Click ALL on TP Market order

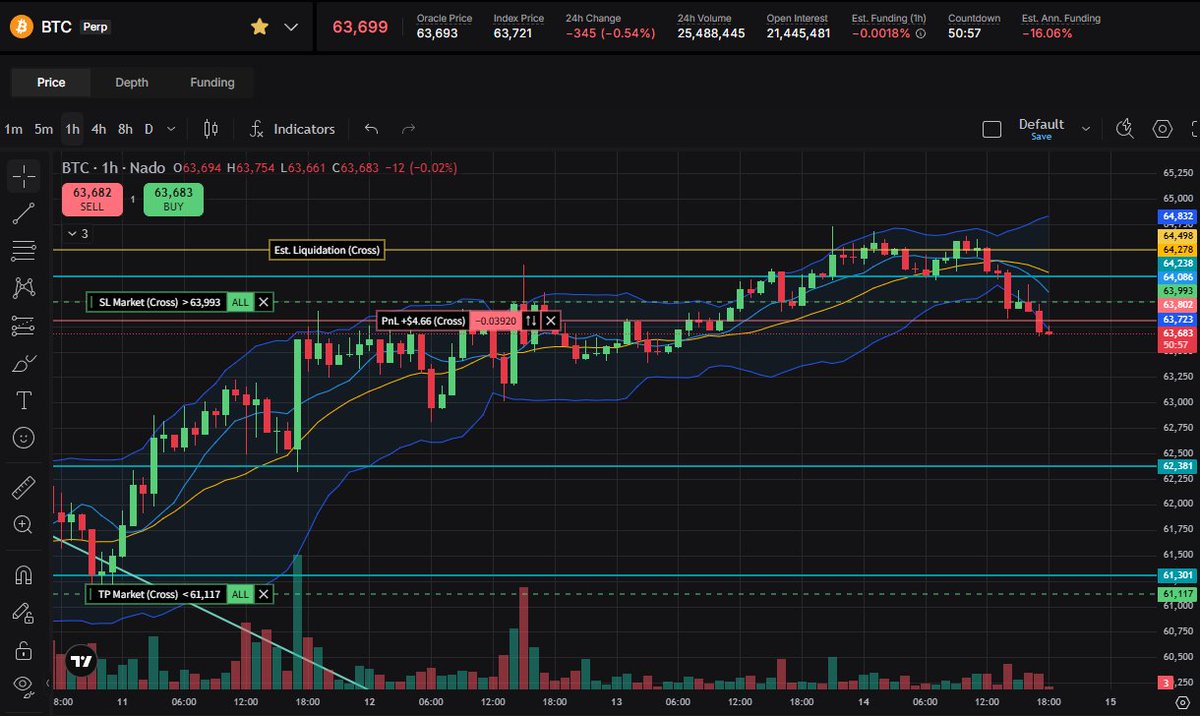point(240,594)
